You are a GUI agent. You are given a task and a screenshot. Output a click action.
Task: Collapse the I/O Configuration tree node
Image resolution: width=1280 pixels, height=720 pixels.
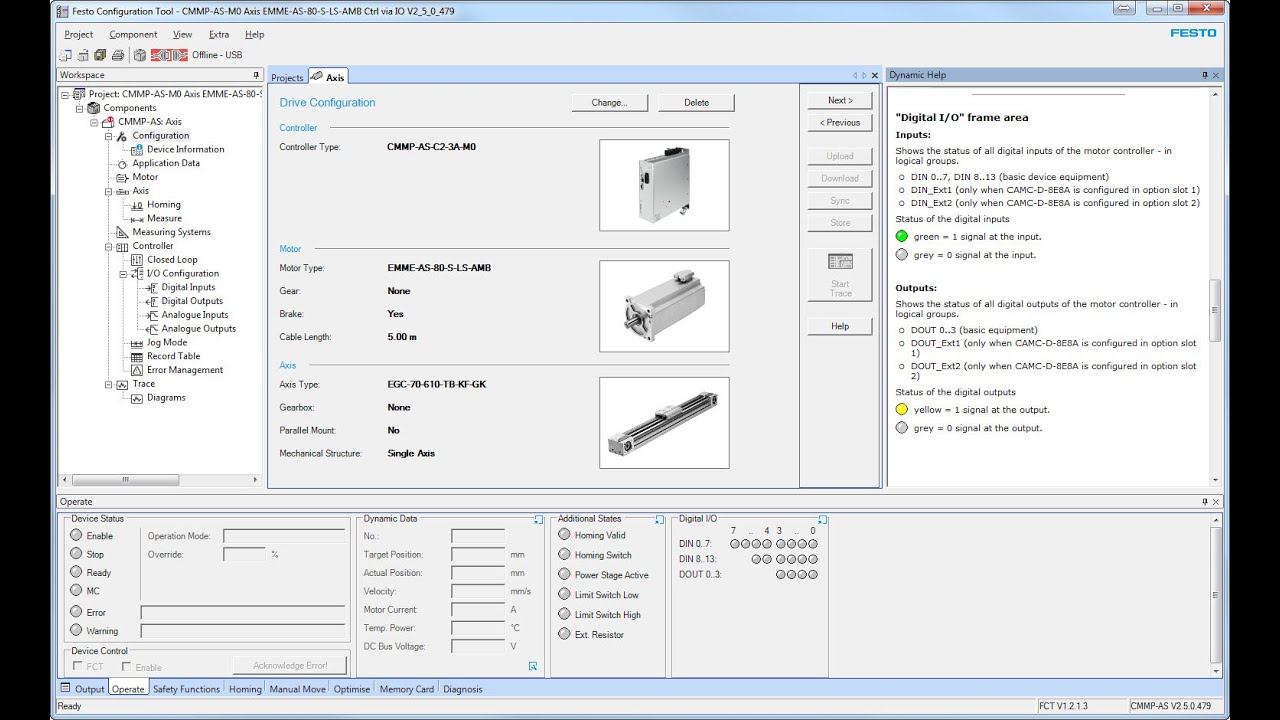coord(124,274)
